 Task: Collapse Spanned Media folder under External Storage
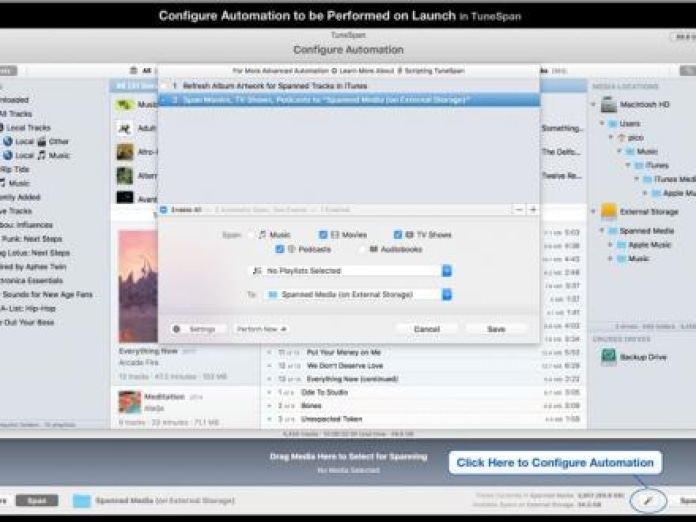pos(602,231)
